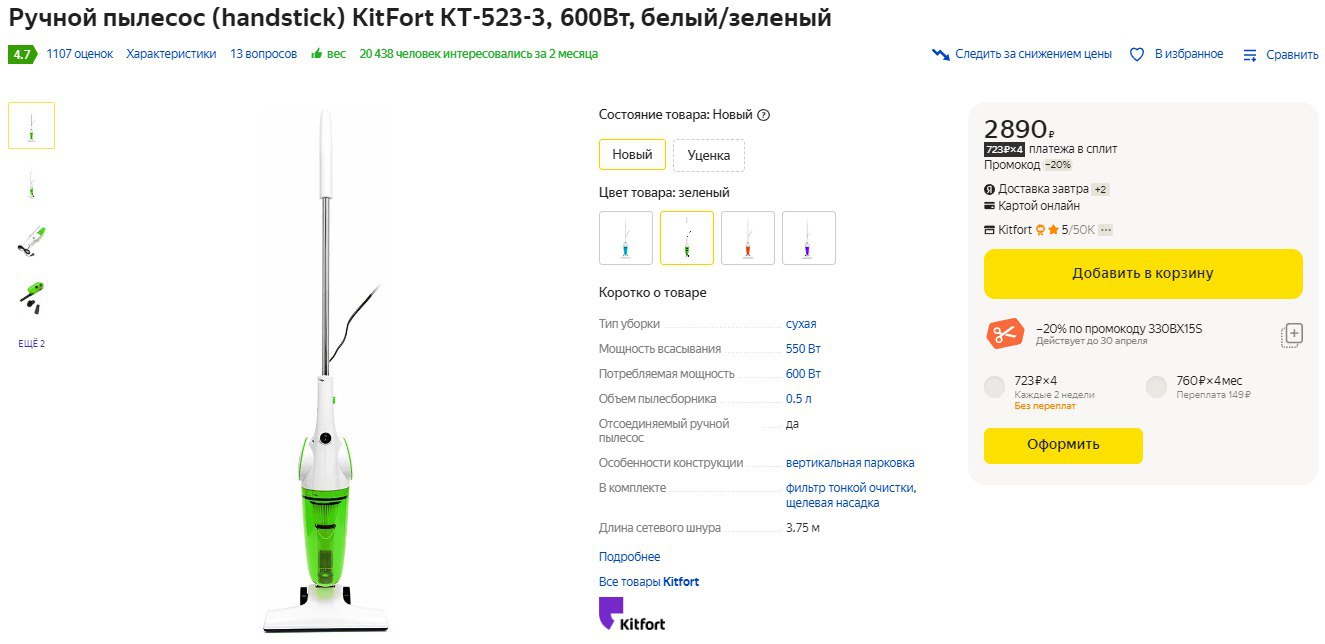The image size is (1325, 644).
Task: Expand delivery options +2 badge
Action: pos(1100,189)
